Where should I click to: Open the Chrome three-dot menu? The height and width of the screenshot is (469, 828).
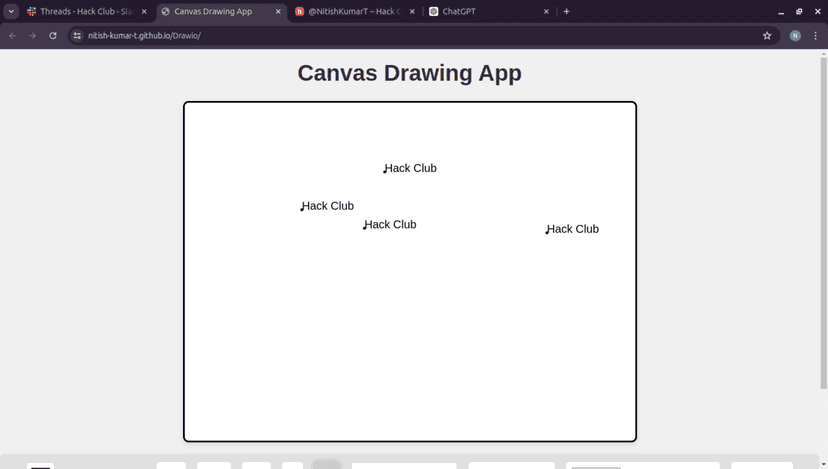pos(815,35)
